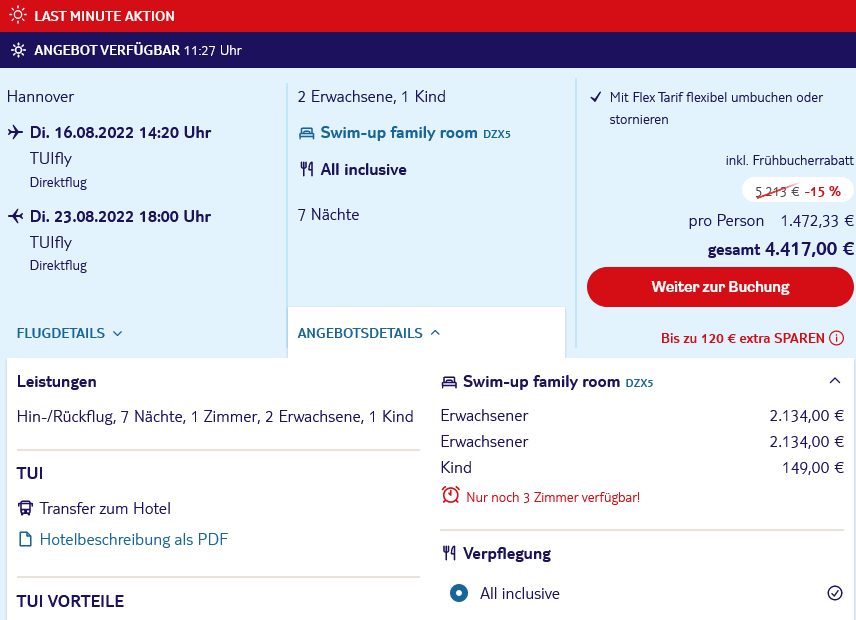The height and width of the screenshot is (620, 856).
Task: Click the sun icon beside Last Minute Aktion
Action: [18, 15]
